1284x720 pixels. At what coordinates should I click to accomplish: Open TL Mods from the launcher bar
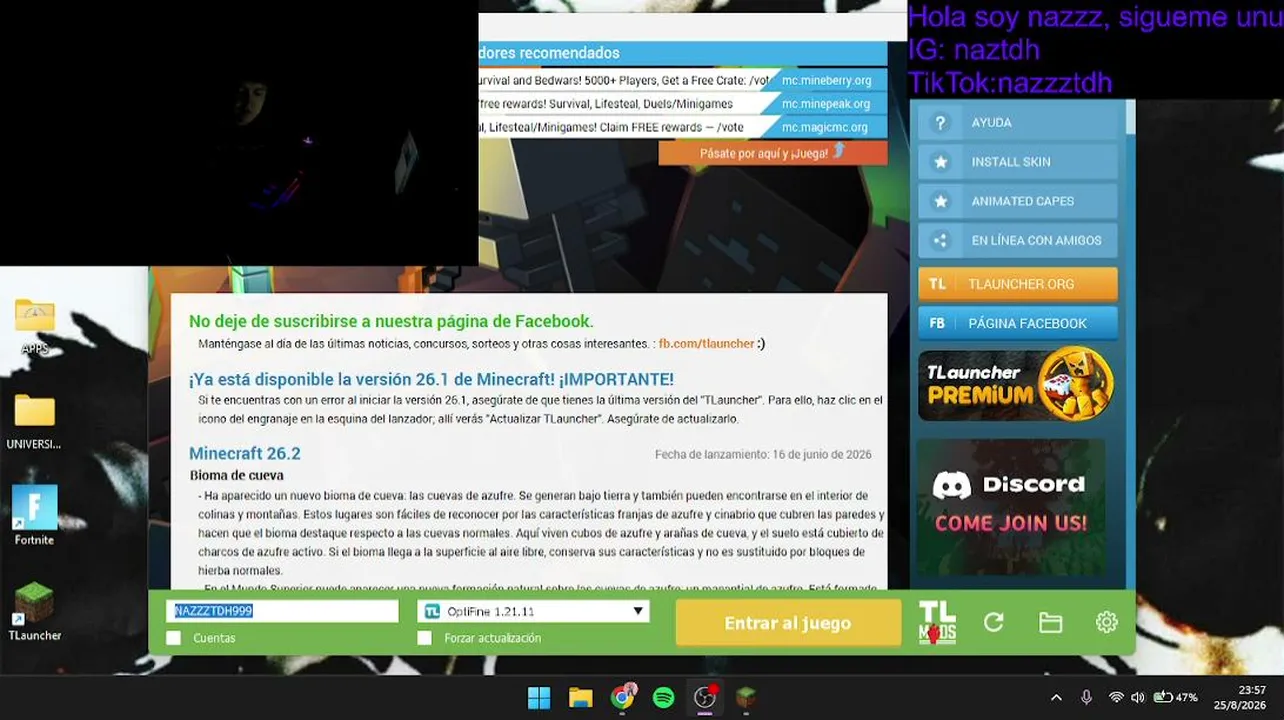tap(937, 622)
